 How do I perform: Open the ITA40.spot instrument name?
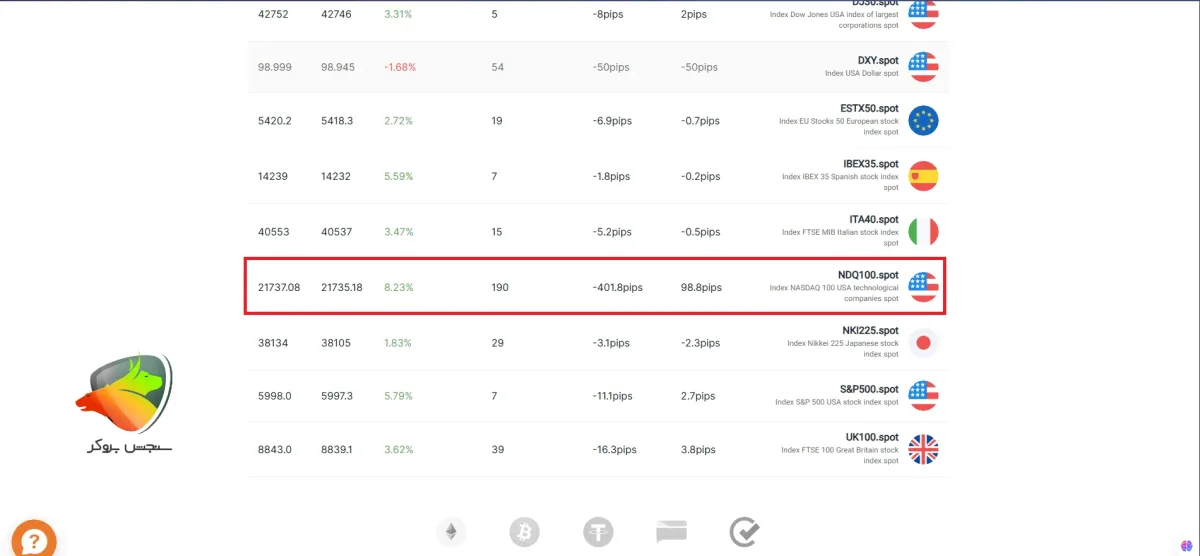(x=874, y=219)
